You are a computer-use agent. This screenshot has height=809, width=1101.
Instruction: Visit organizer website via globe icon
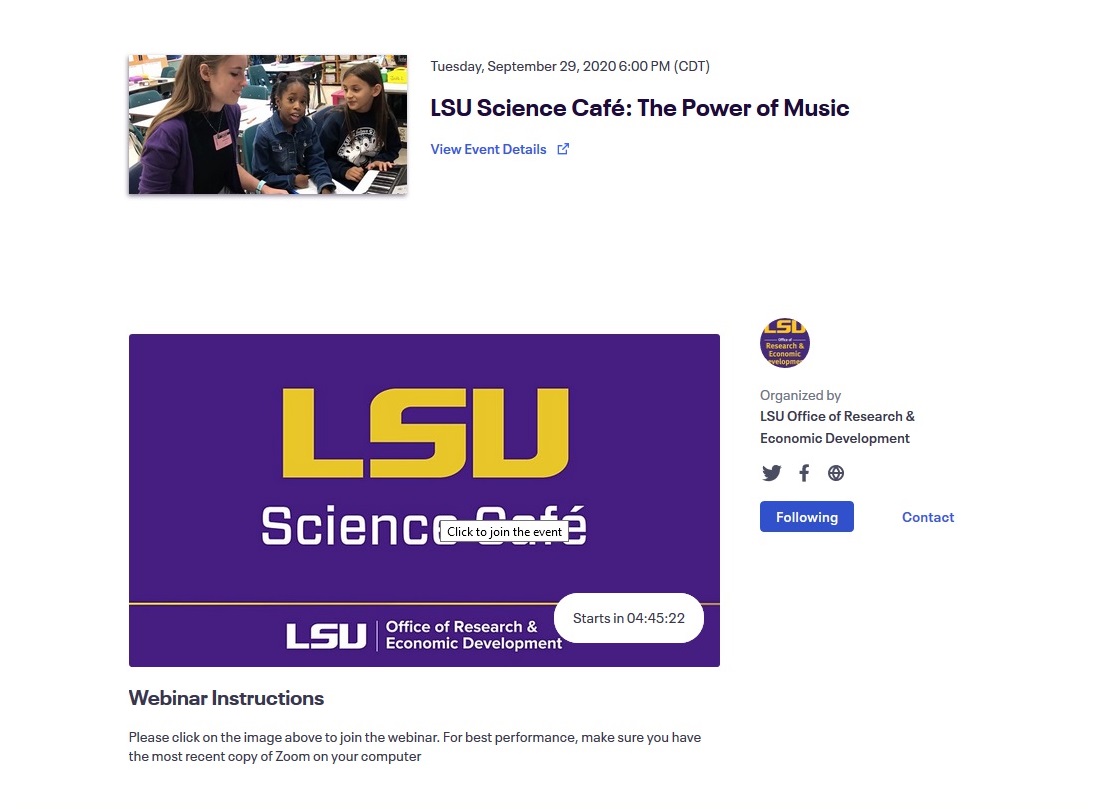tap(836, 473)
